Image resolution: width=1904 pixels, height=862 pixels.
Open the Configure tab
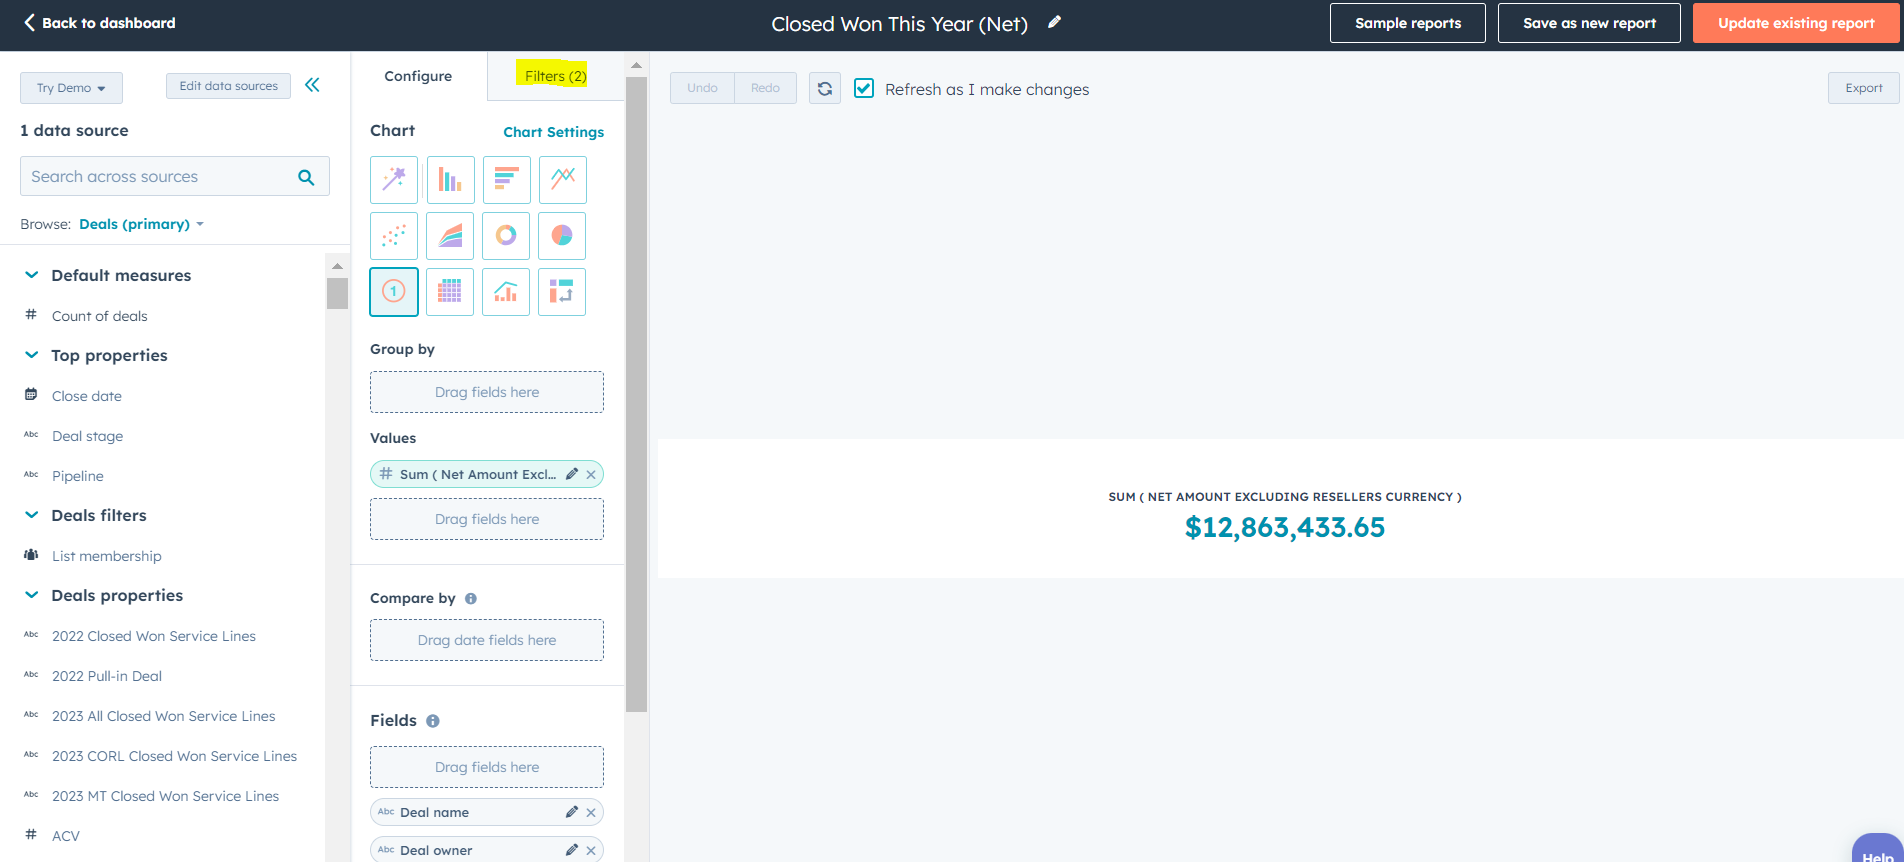418,76
